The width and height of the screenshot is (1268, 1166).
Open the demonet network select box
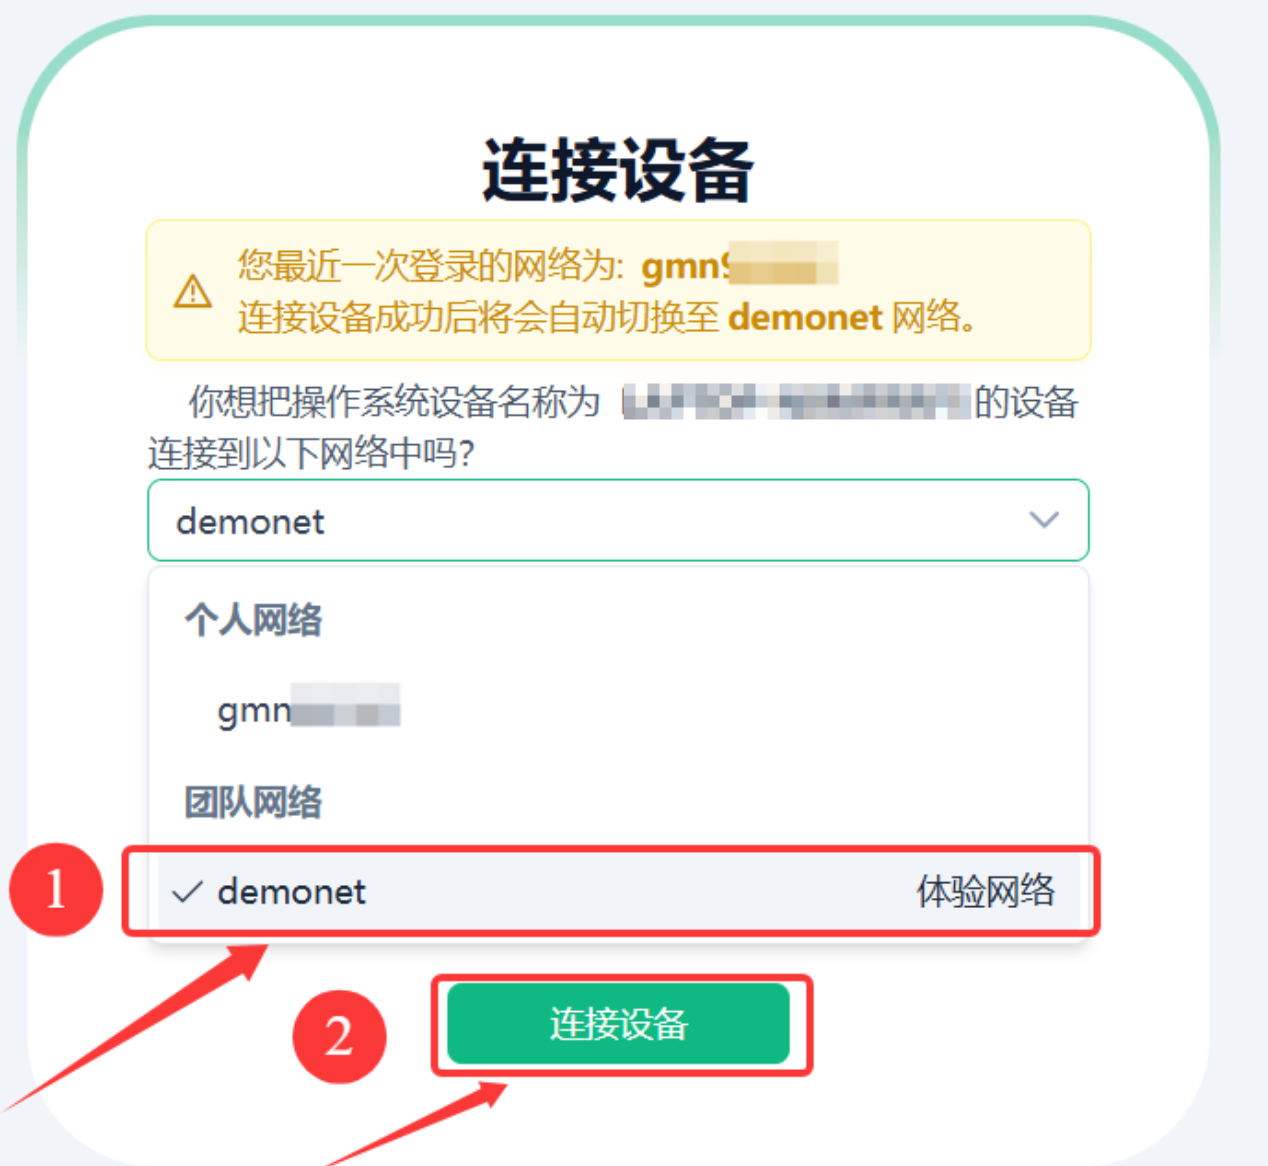tap(618, 520)
